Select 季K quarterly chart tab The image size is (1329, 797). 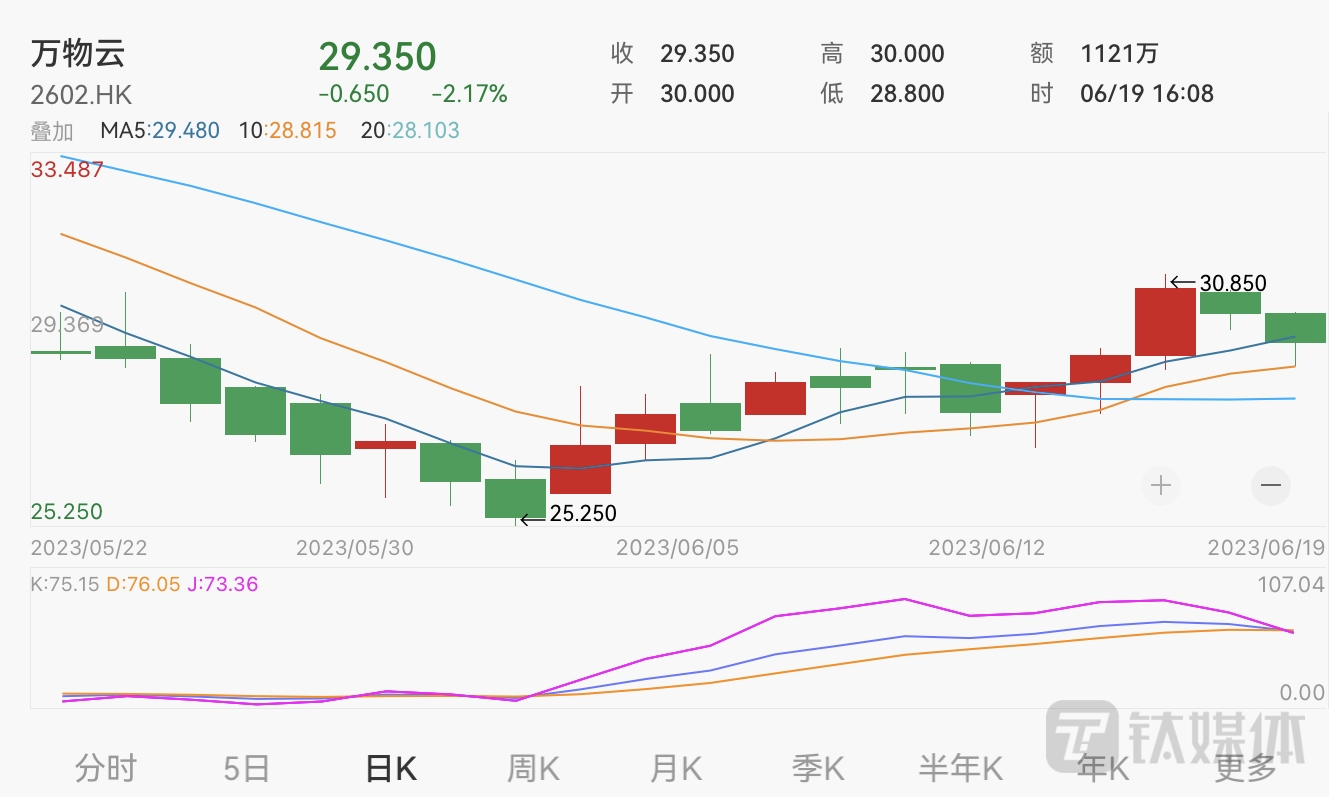coord(818,768)
